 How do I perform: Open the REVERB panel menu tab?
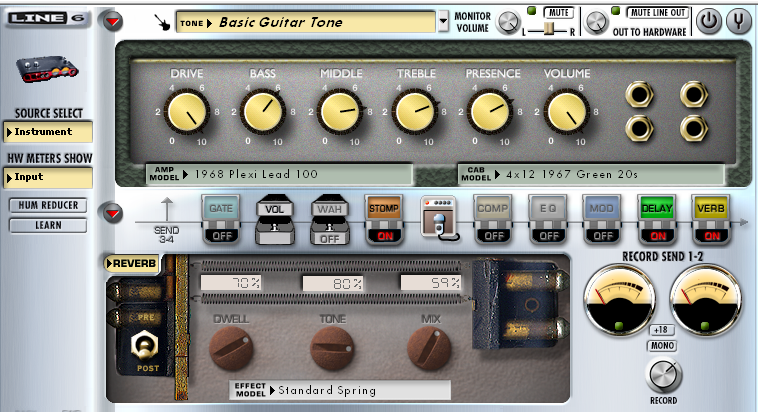(x=131, y=264)
